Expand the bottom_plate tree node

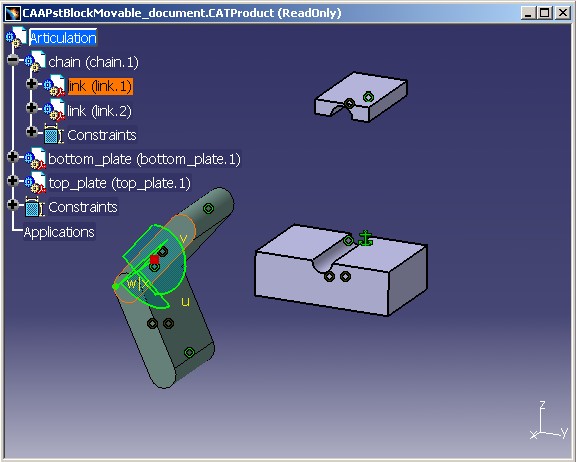pos(13,157)
